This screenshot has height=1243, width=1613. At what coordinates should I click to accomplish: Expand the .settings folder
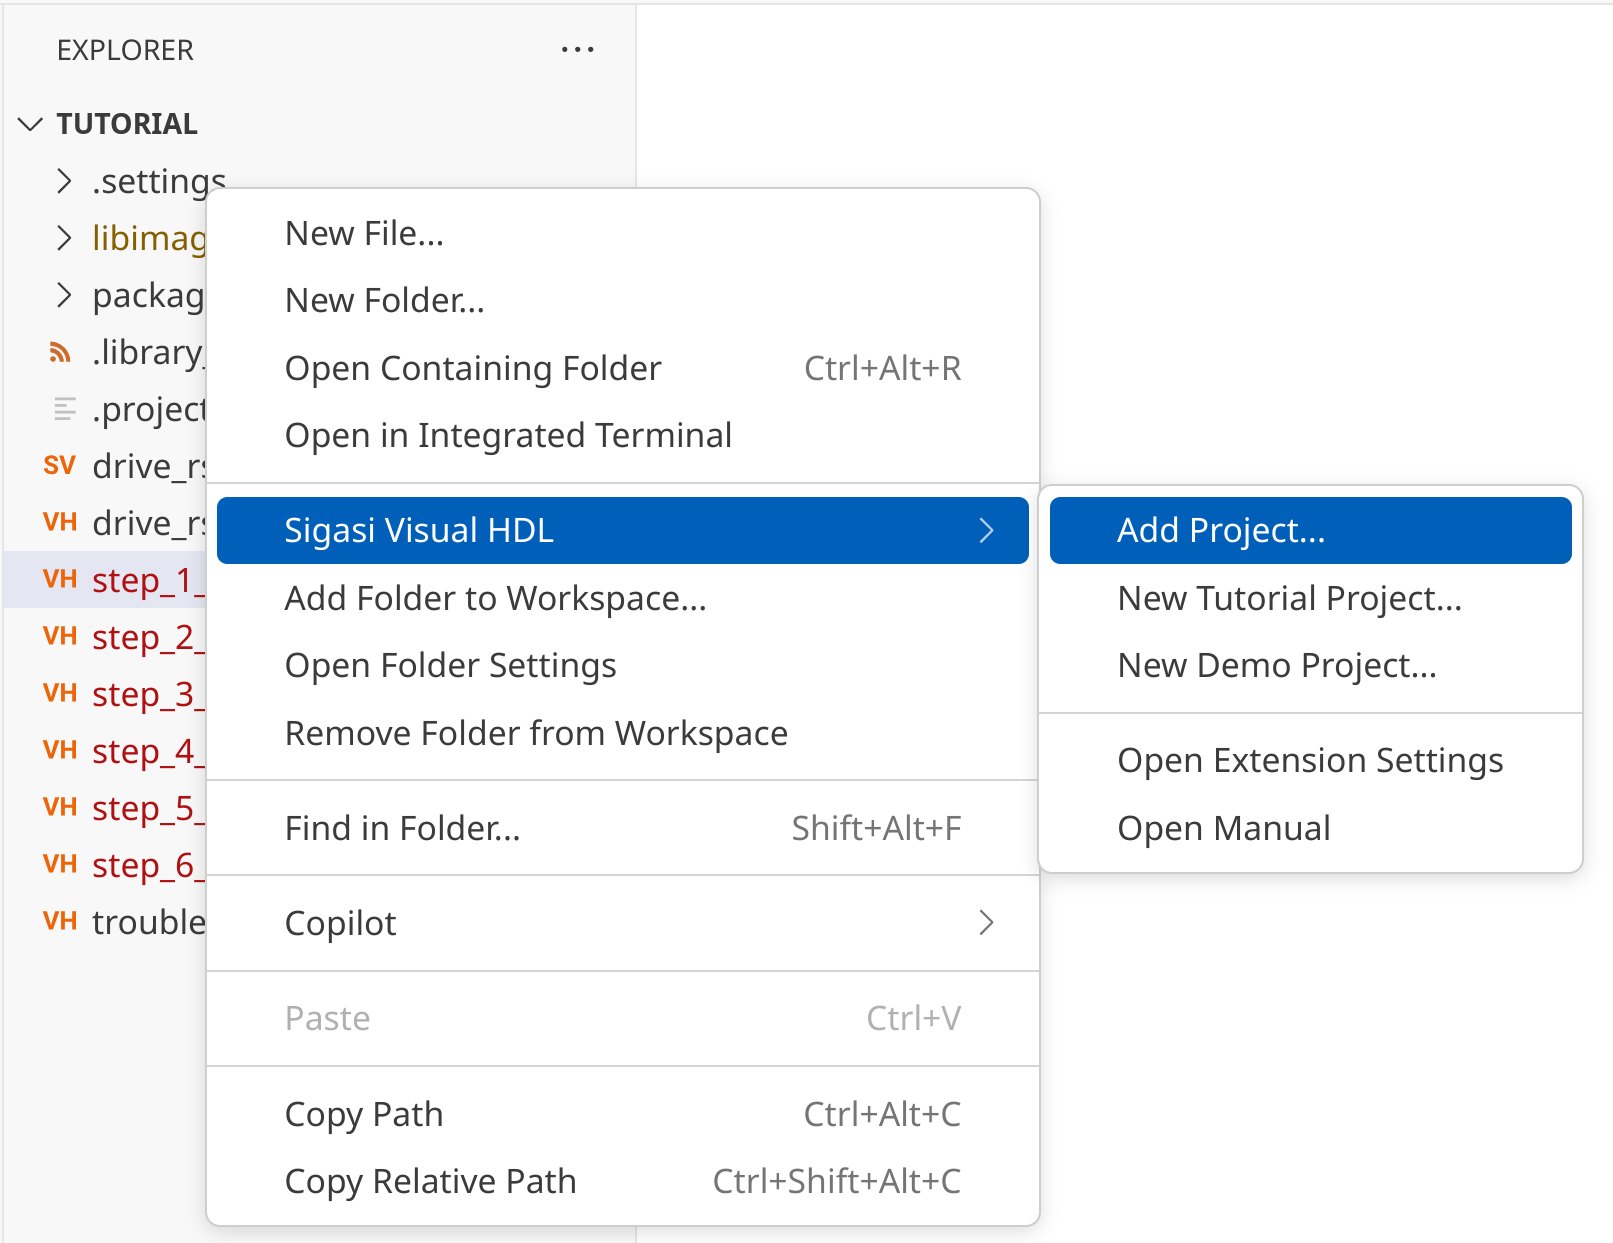pos(65,181)
